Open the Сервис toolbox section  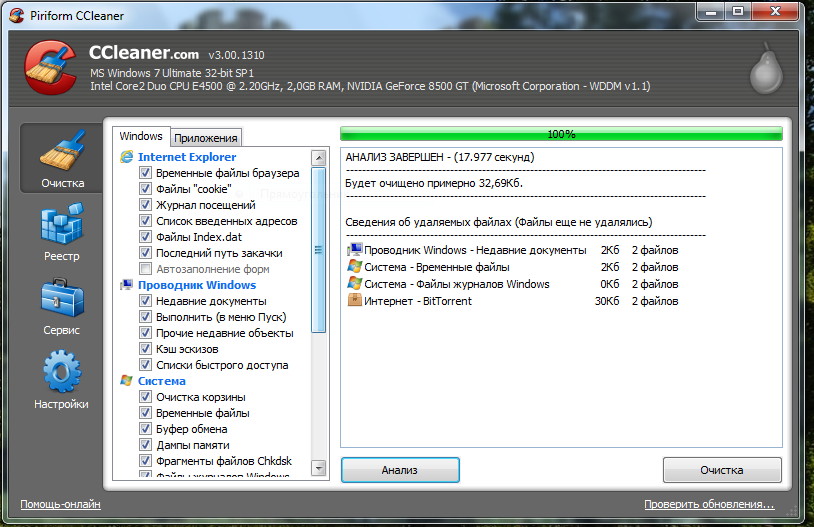point(62,307)
